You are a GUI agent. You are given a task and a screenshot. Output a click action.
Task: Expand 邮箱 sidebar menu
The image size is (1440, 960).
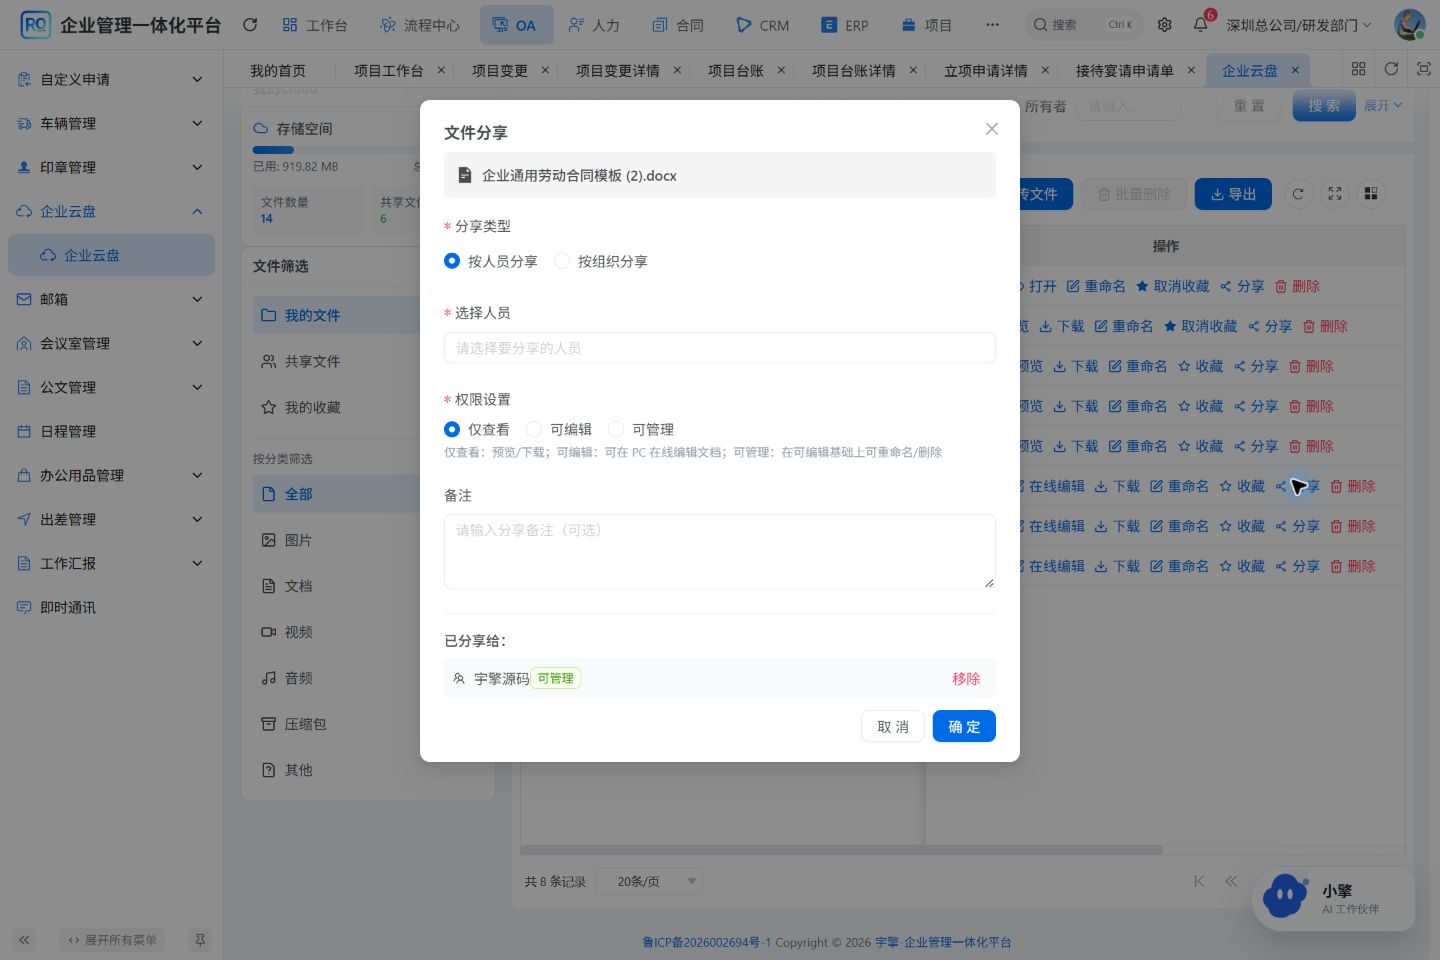(111, 299)
